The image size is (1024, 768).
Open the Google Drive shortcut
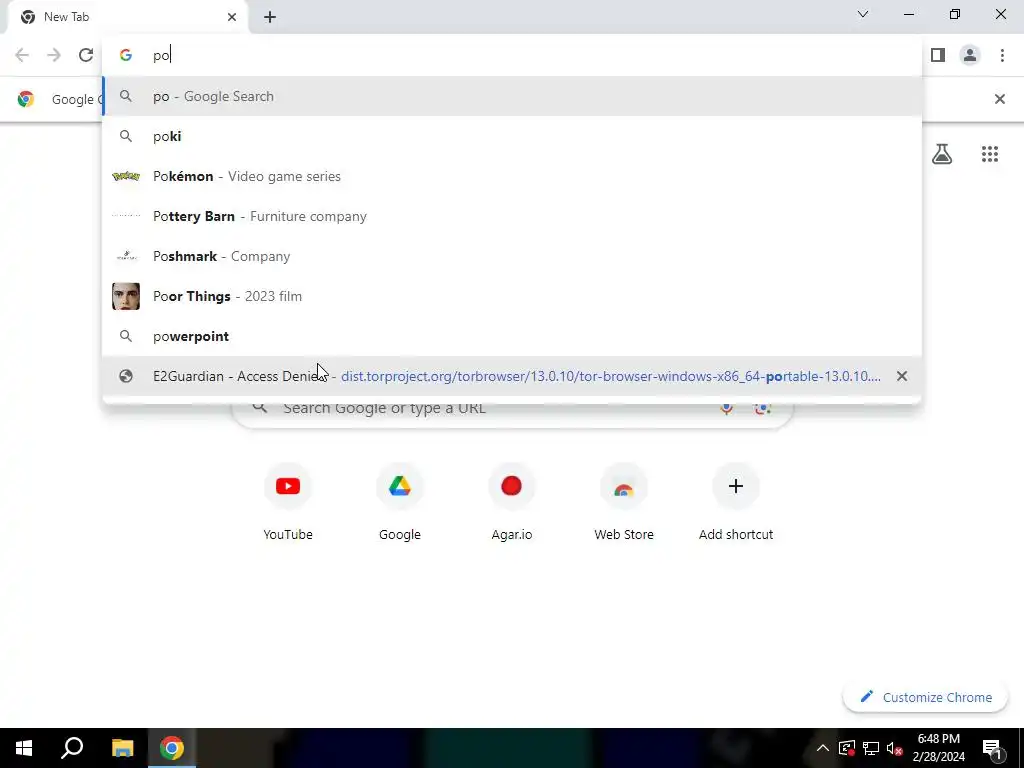(x=400, y=503)
